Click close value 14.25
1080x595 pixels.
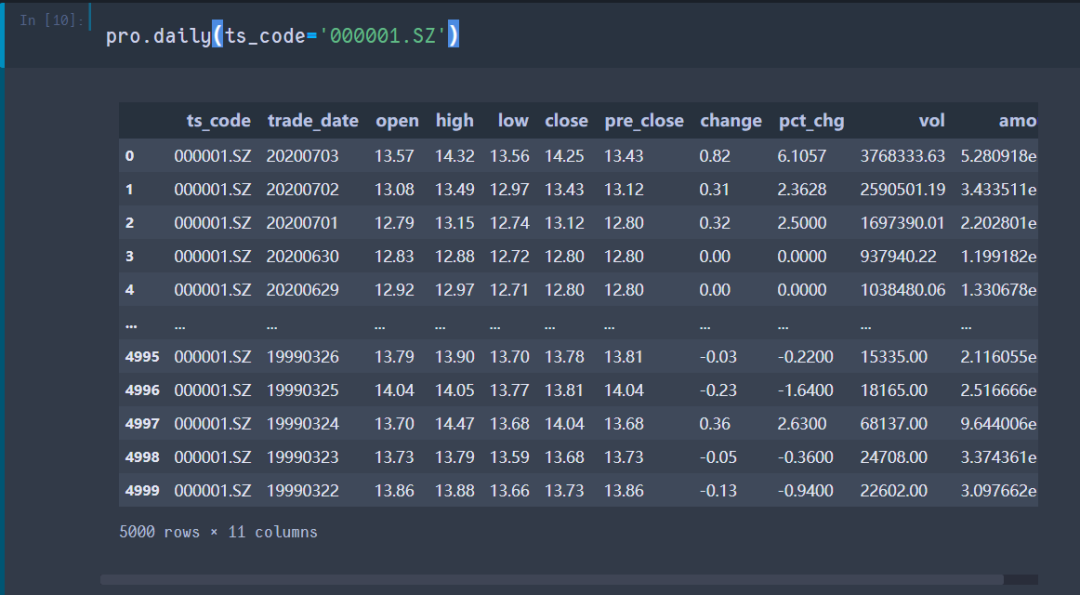564,156
